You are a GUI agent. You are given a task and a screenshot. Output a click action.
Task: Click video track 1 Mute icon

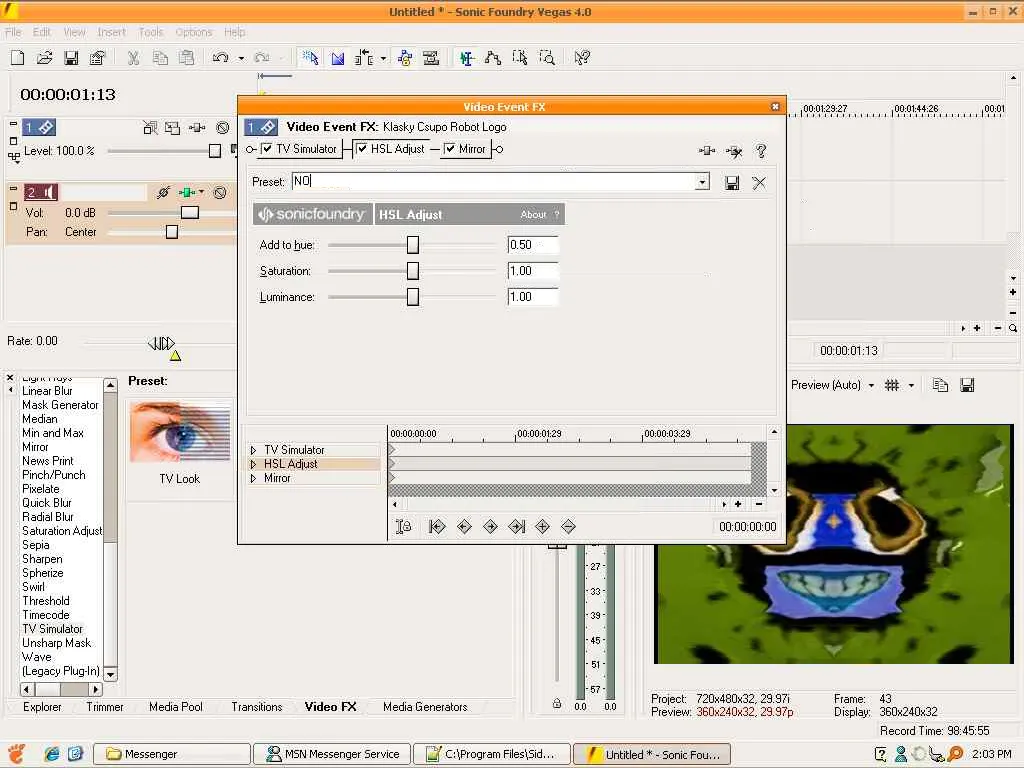[x=222, y=128]
